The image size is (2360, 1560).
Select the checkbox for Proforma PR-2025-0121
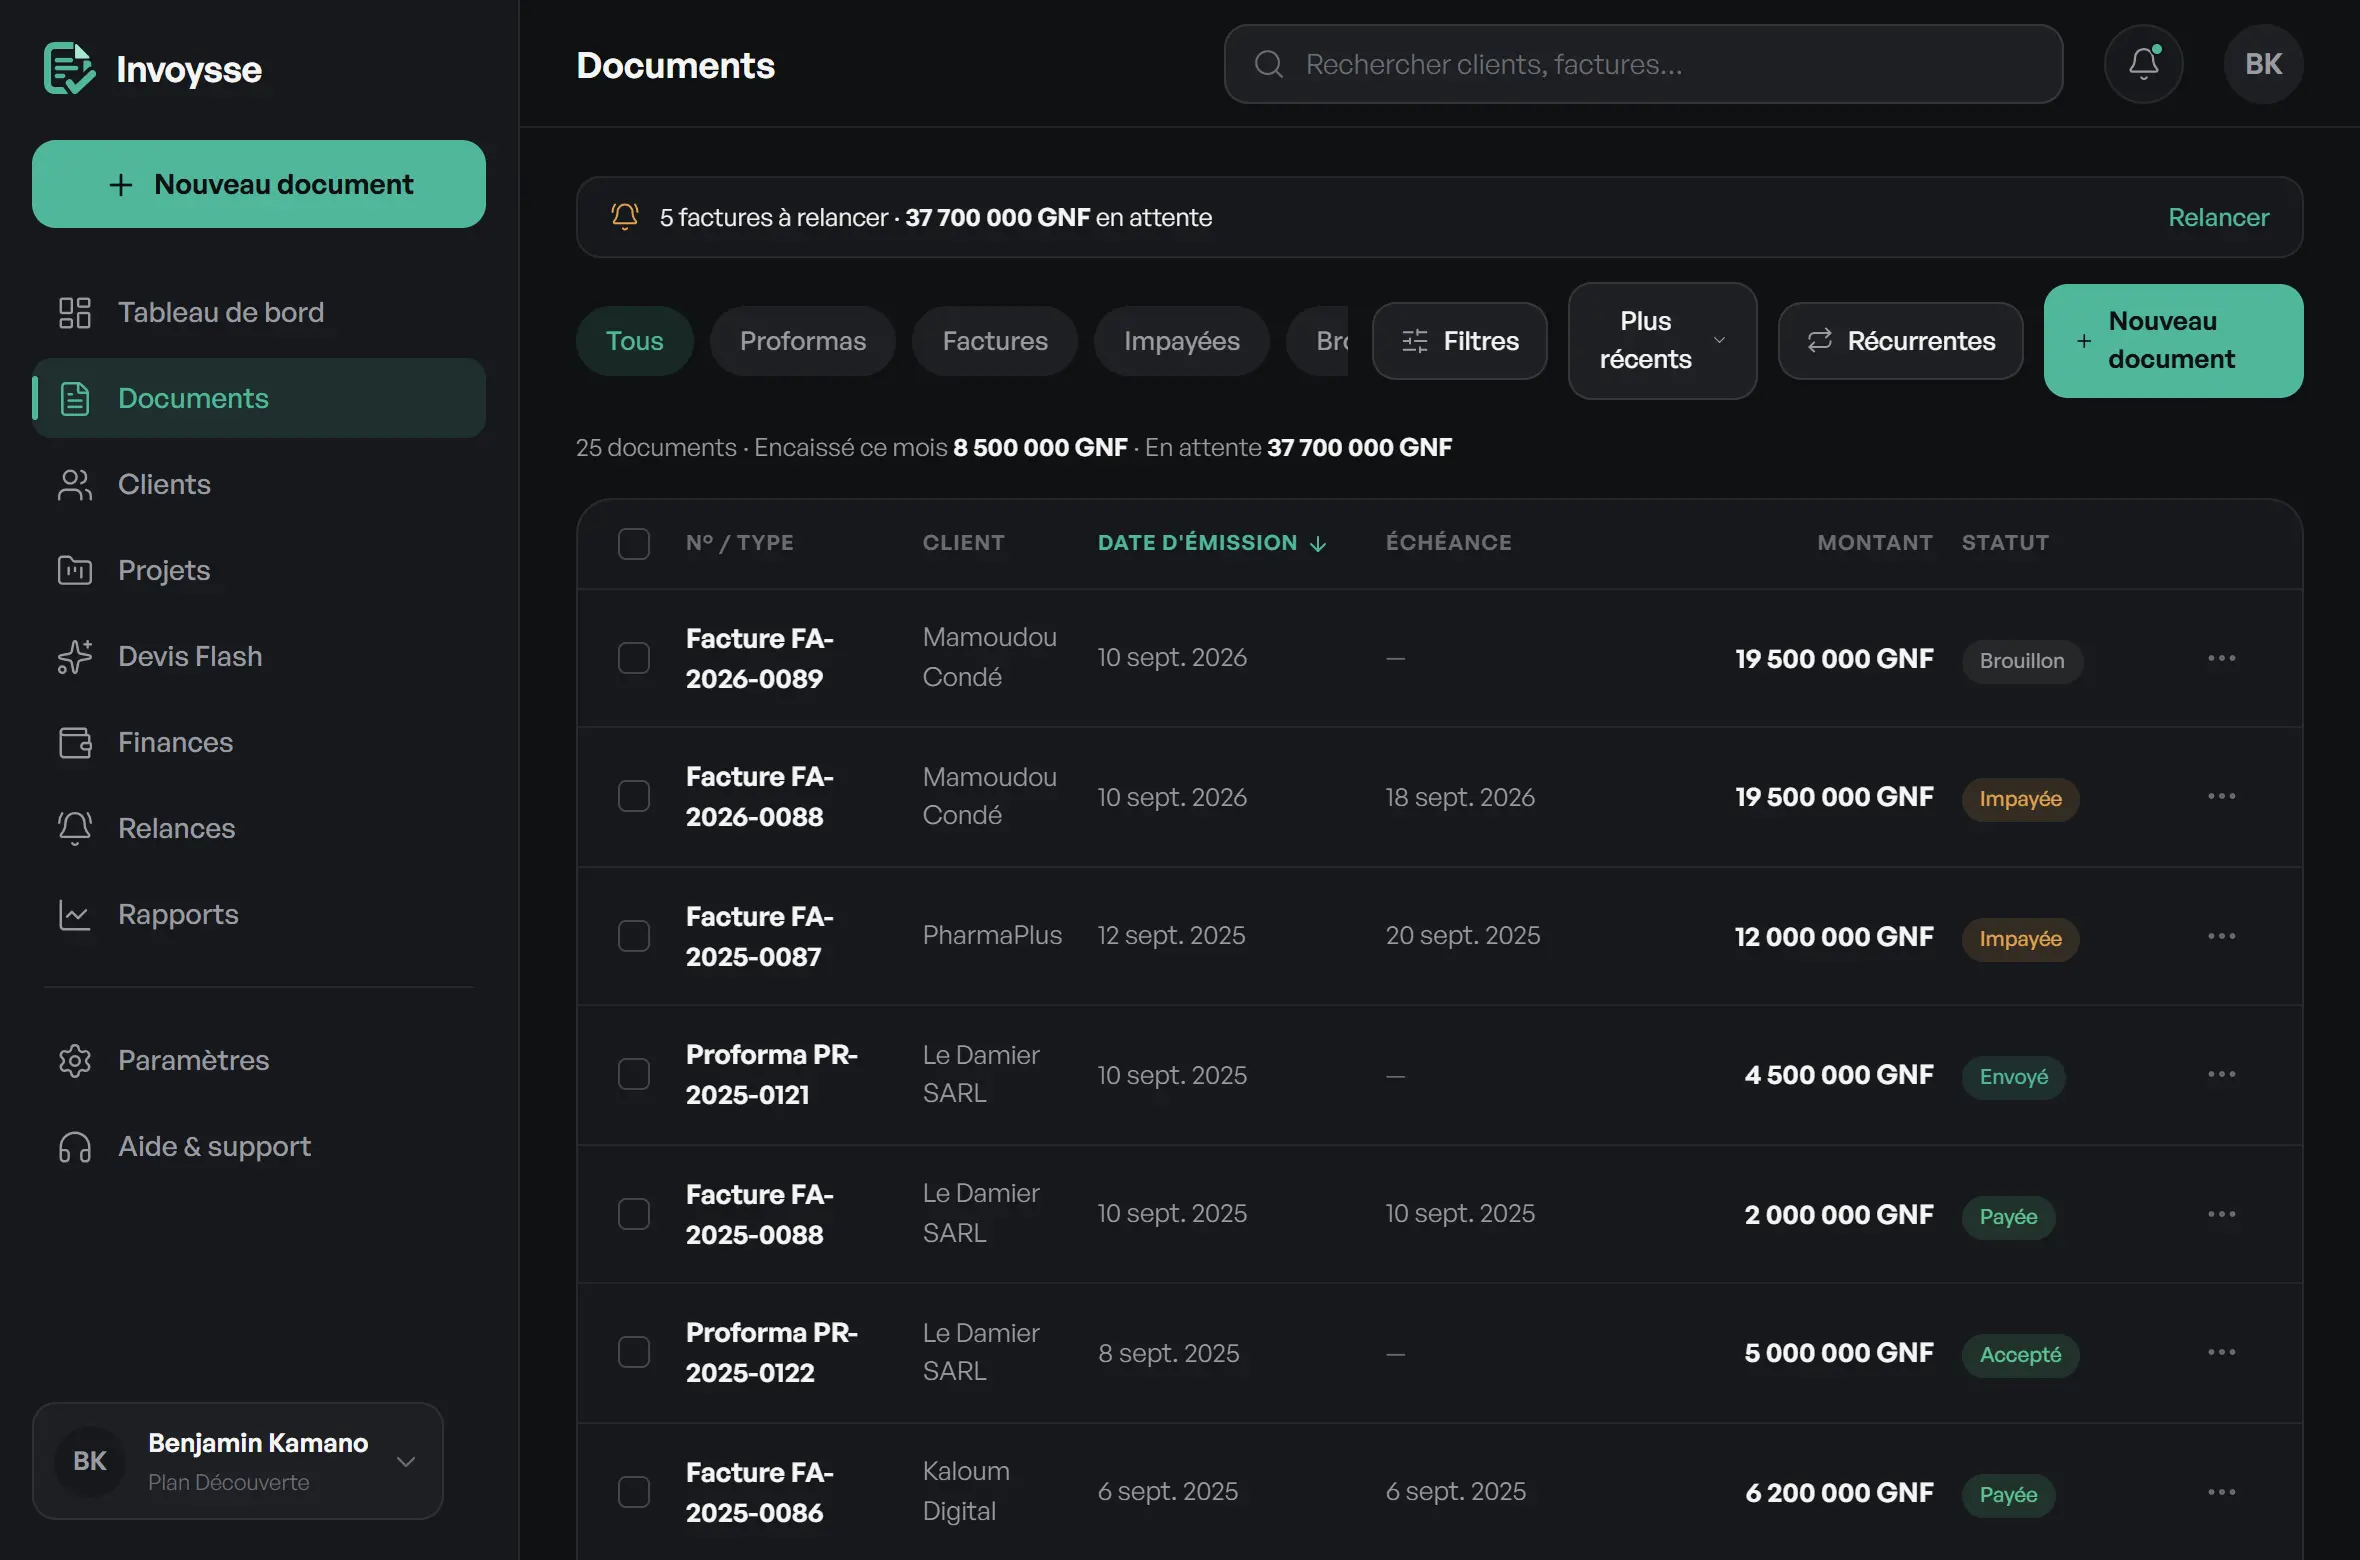pos(634,1074)
